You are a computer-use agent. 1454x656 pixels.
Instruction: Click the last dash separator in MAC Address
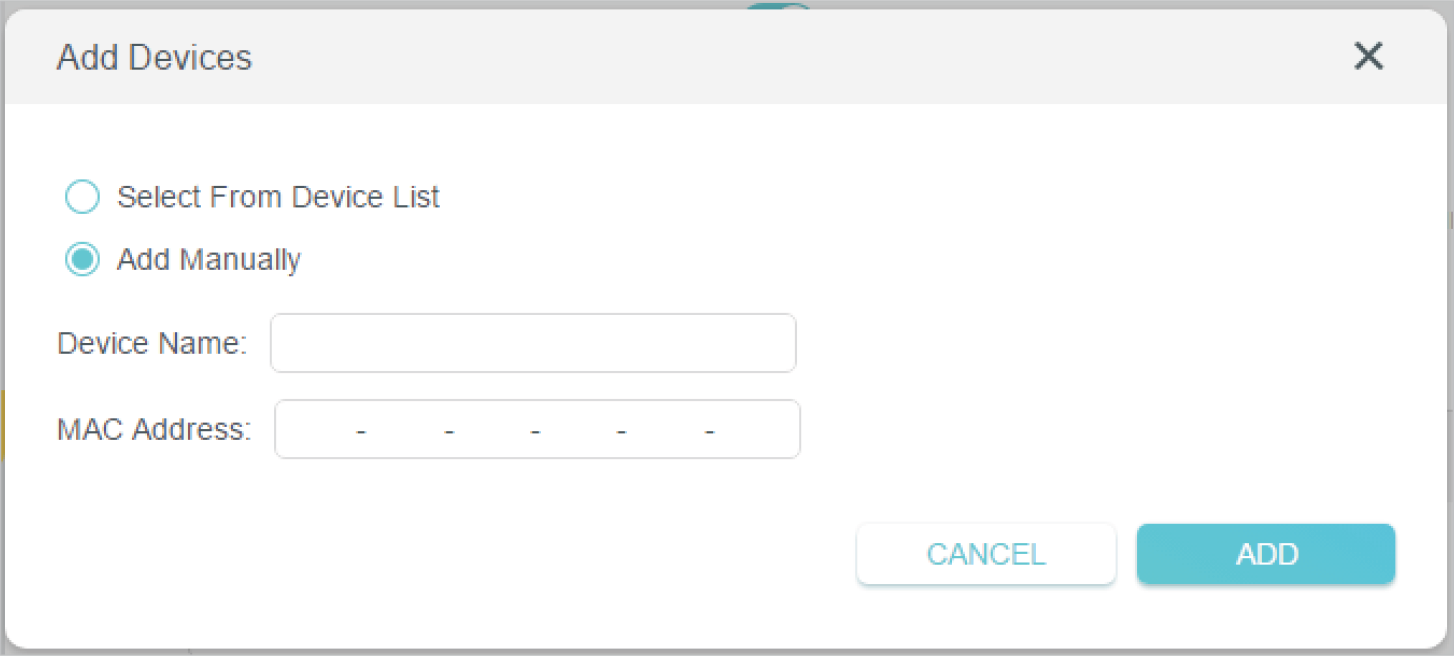coord(710,431)
